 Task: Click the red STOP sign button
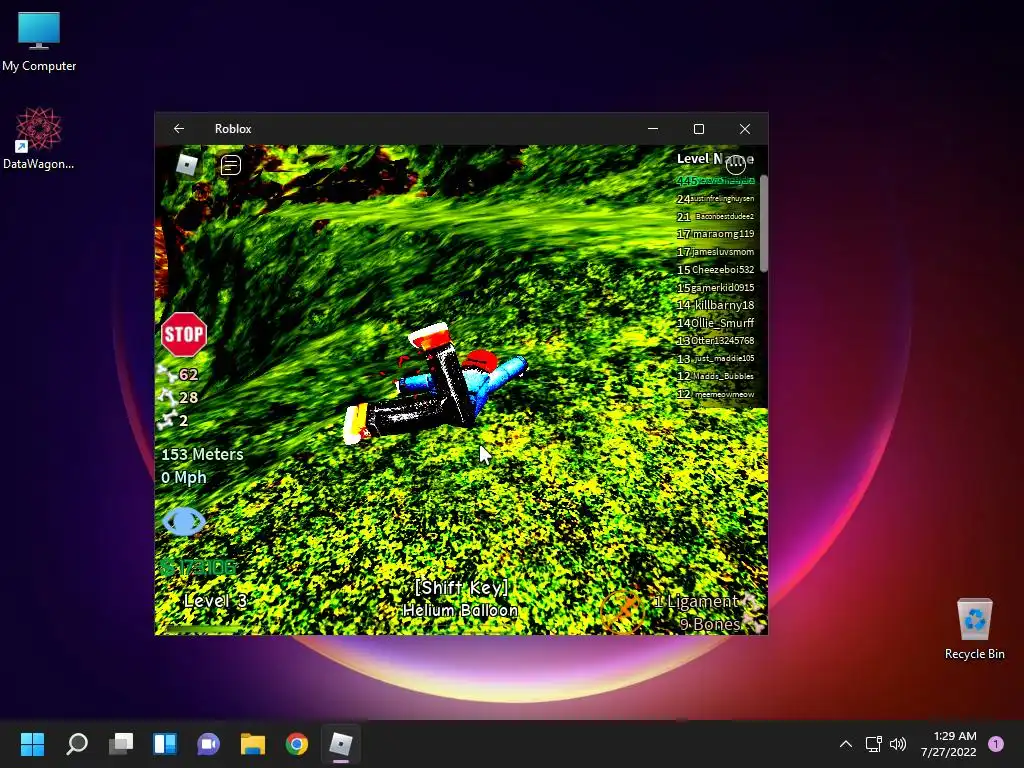[x=184, y=334]
